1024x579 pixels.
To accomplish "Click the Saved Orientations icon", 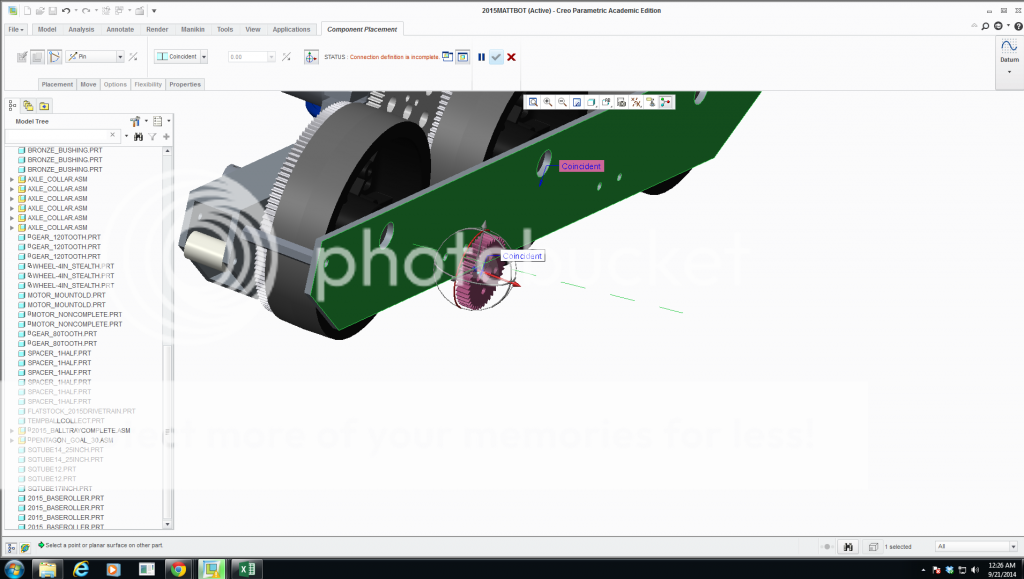I will click(x=606, y=101).
